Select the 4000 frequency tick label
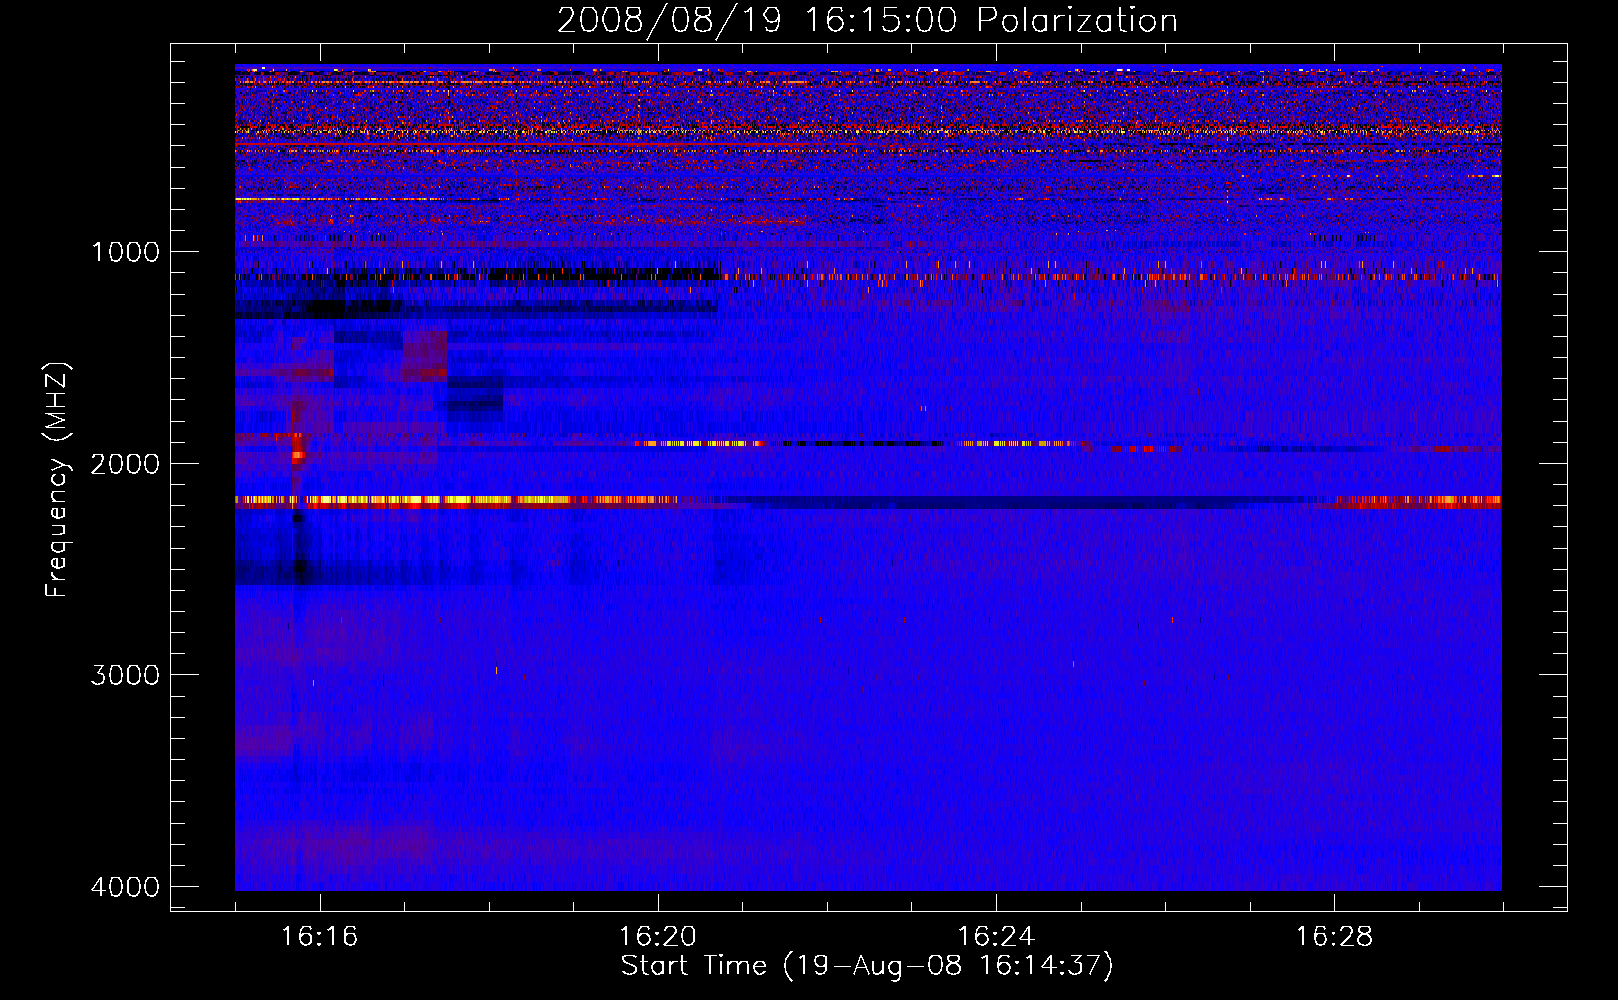 click(125, 887)
